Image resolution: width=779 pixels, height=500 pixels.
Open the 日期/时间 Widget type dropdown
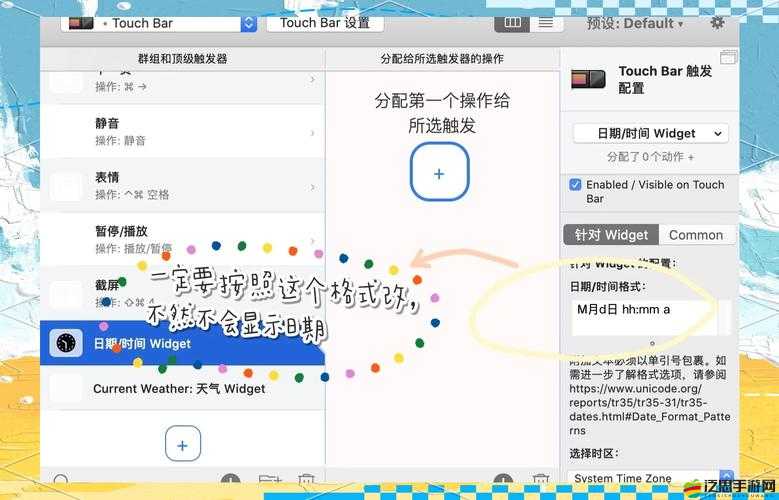(651, 133)
